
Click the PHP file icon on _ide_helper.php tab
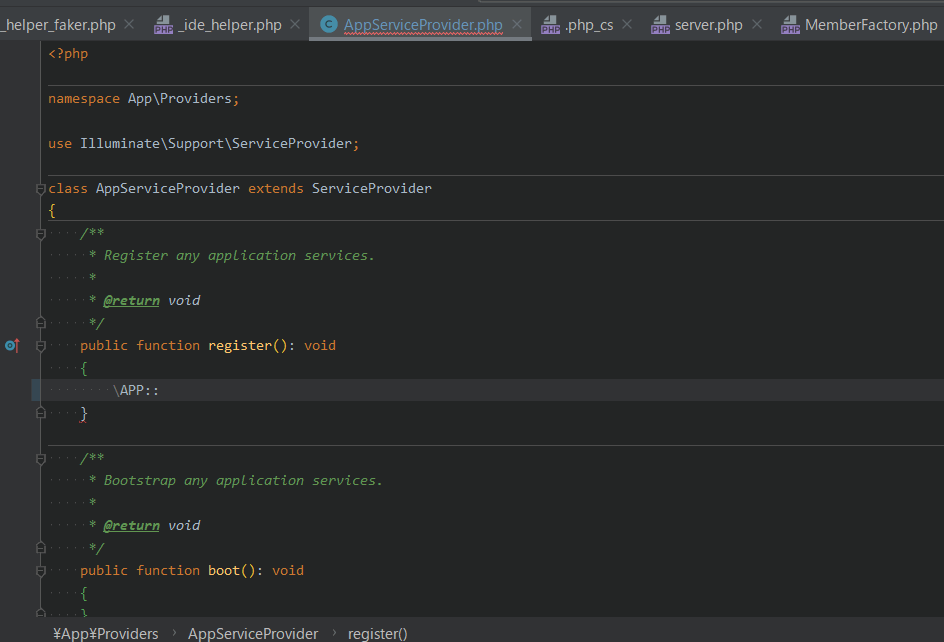coord(163,25)
